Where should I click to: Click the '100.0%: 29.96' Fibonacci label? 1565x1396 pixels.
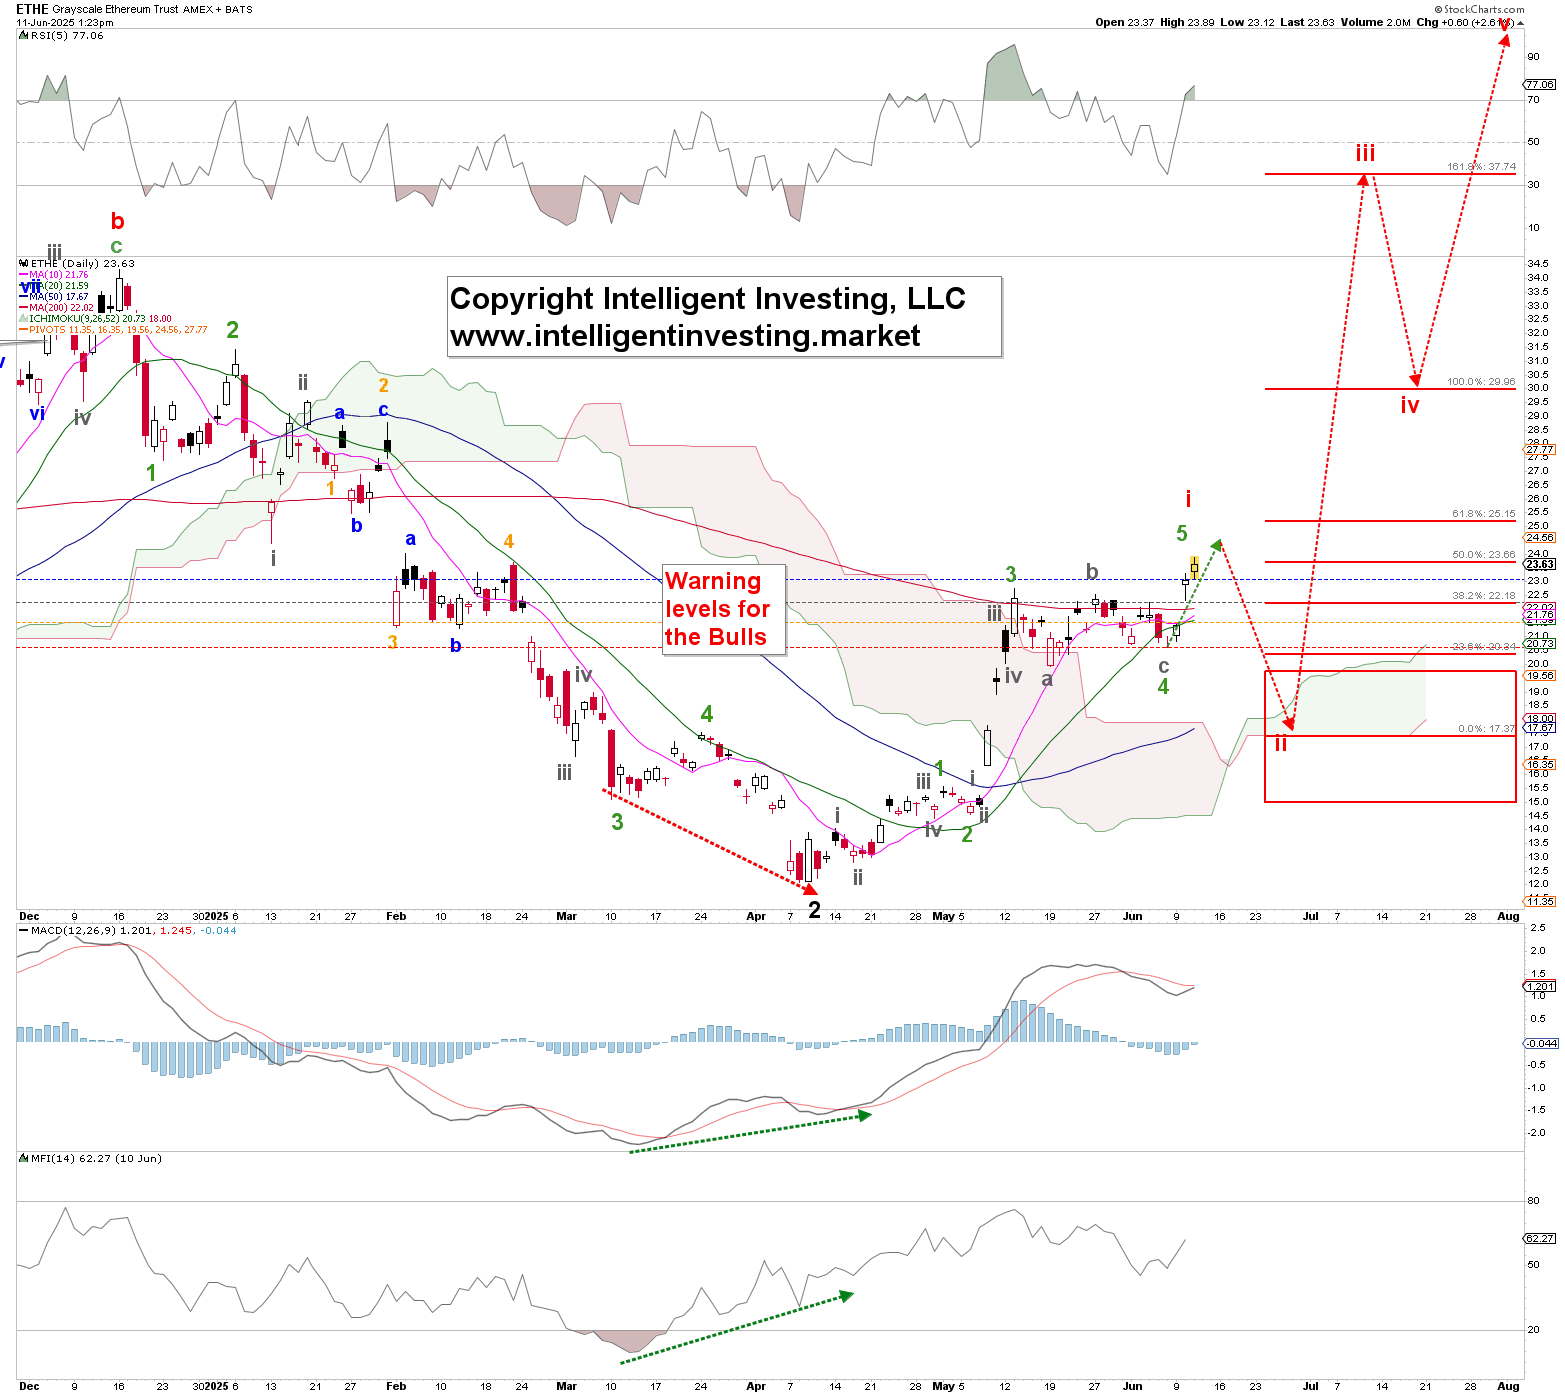click(1481, 382)
